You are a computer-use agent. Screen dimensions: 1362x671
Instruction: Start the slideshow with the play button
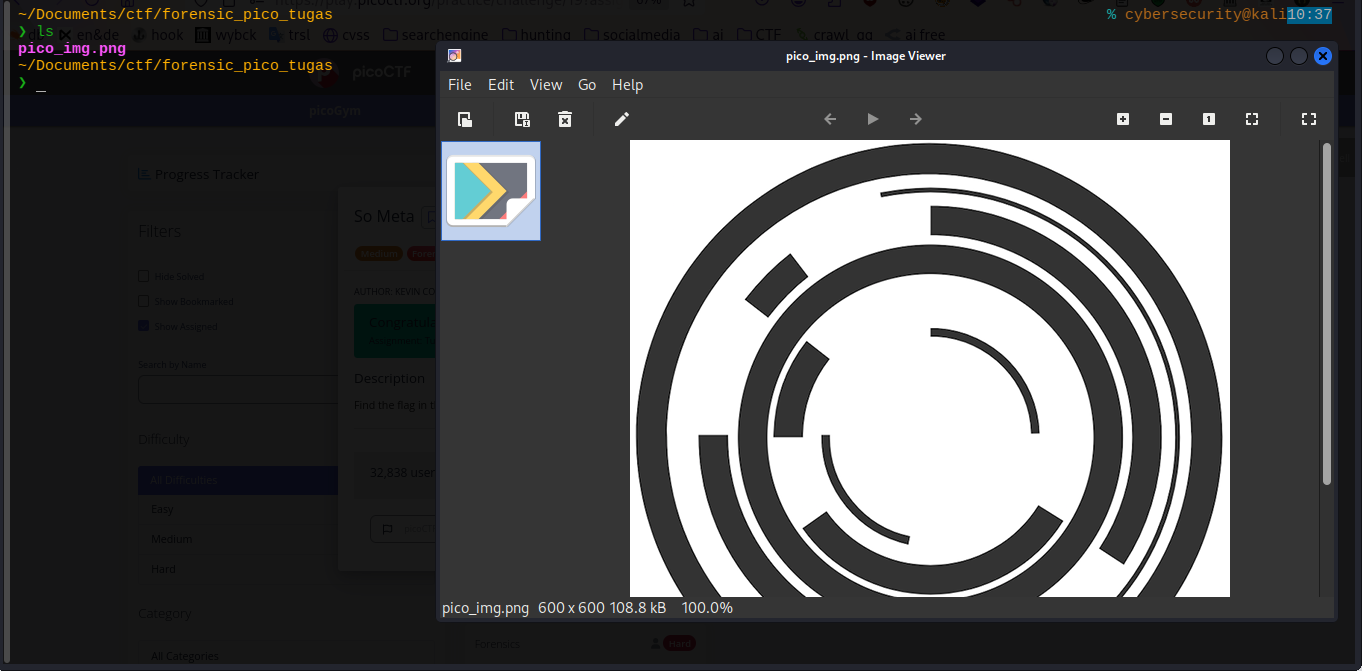(x=873, y=119)
